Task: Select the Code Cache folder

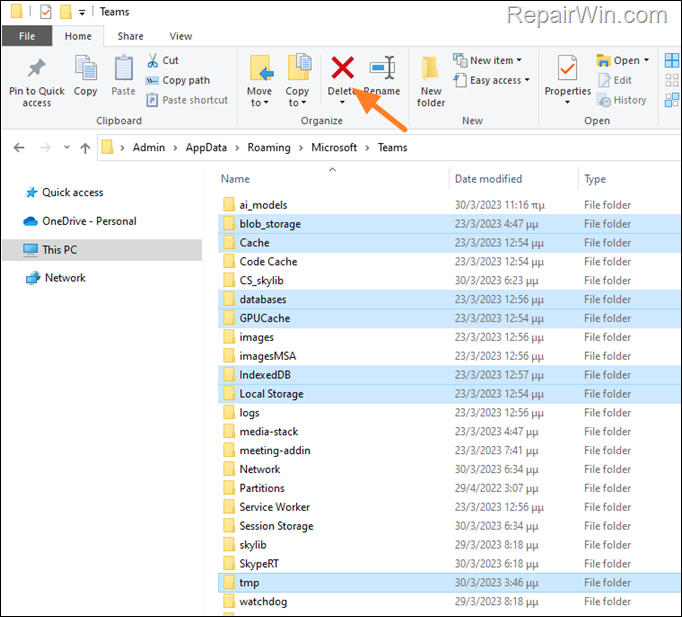Action: coord(449,262)
